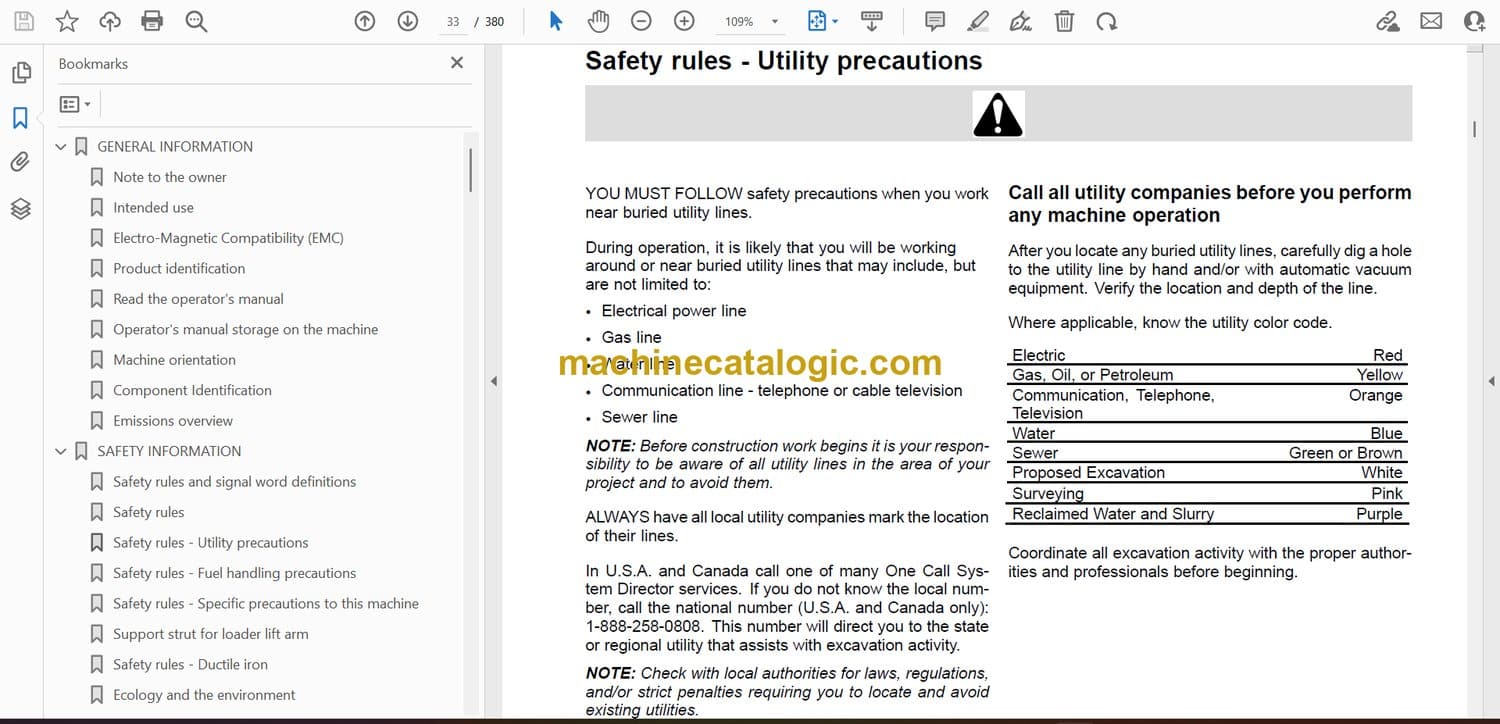
Task: Open the Layers panel
Action: [x=21, y=208]
